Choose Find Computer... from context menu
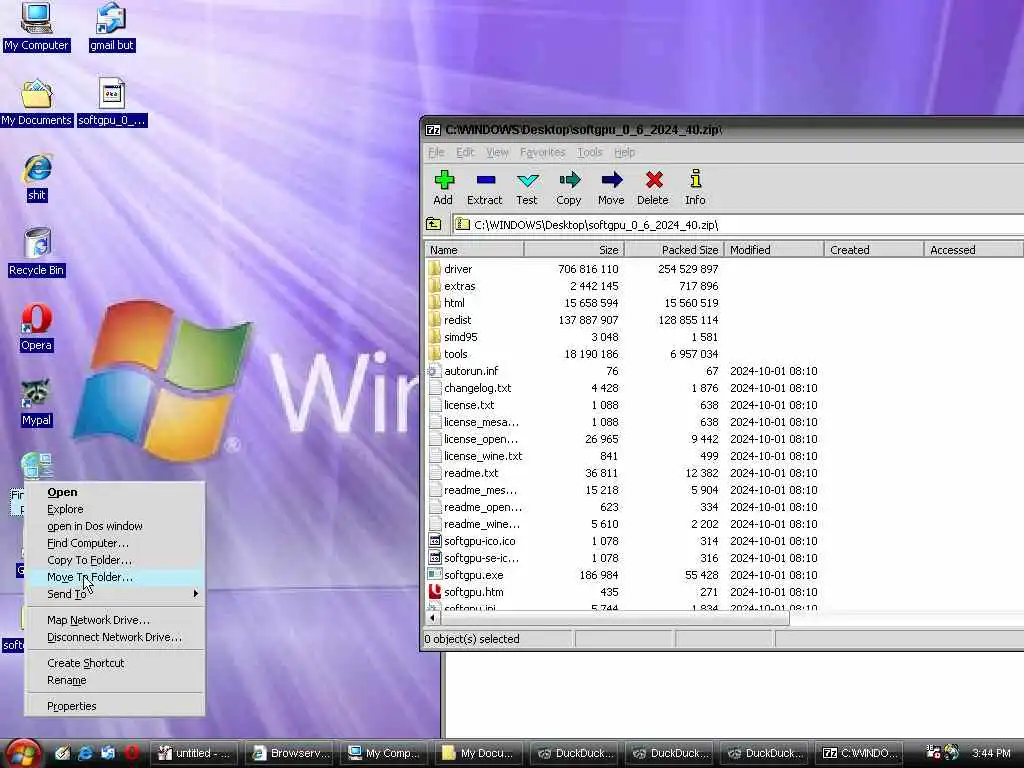The image size is (1024, 768). point(114,543)
